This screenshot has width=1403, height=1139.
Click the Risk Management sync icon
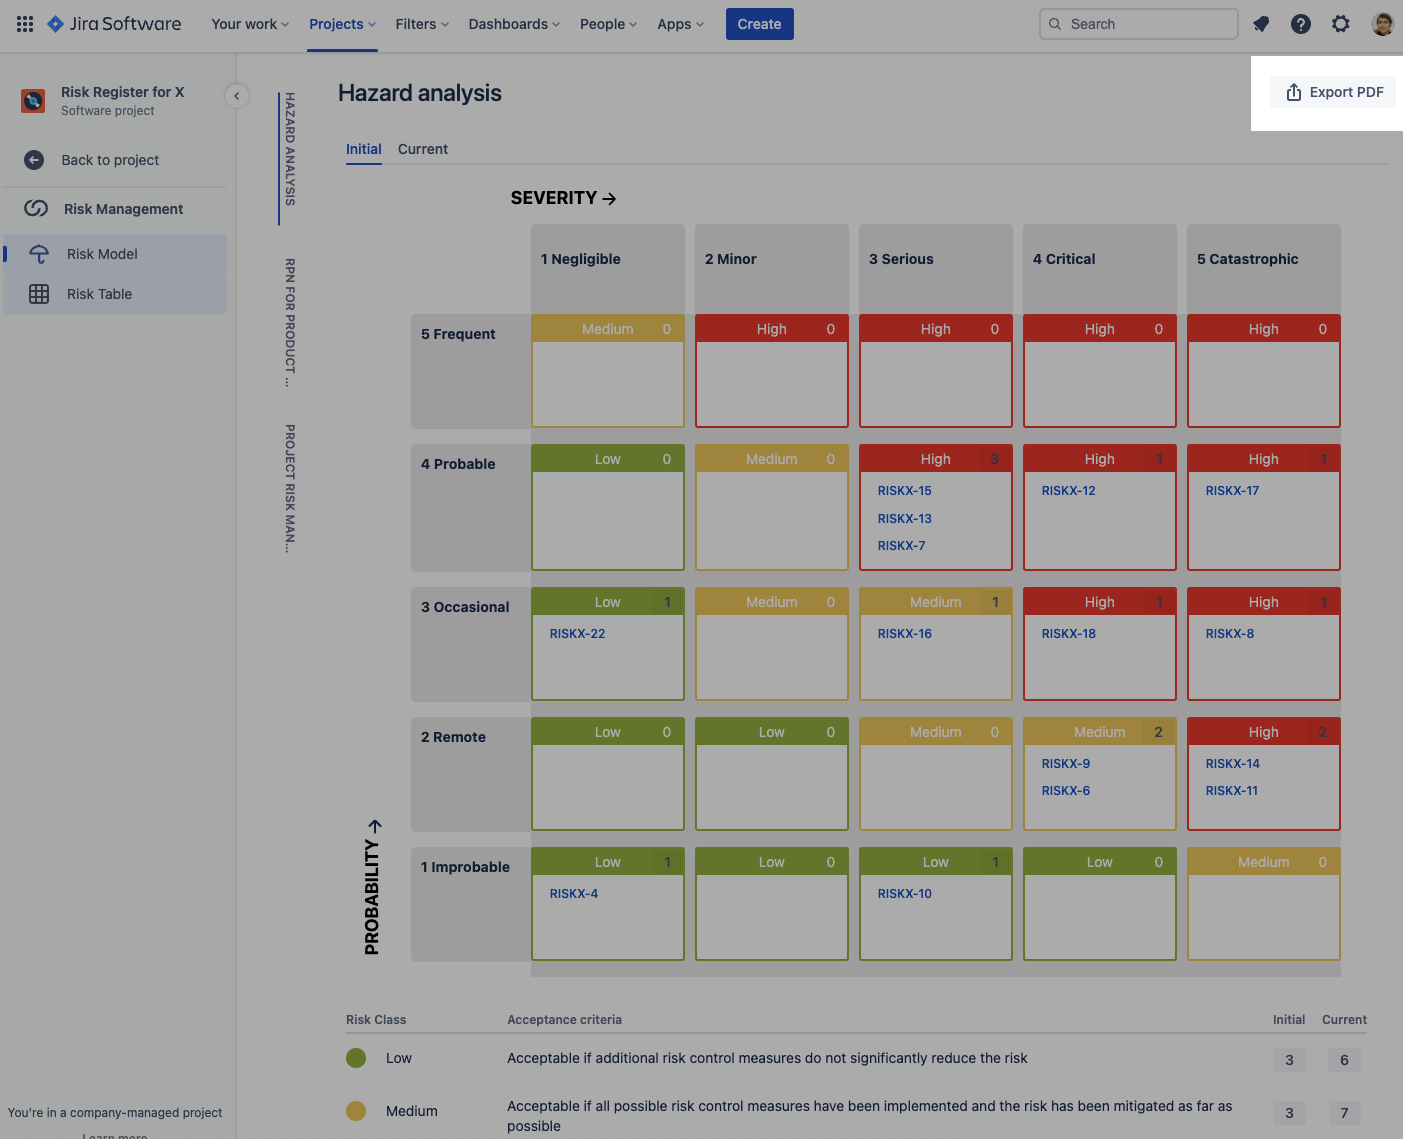[36, 208]
